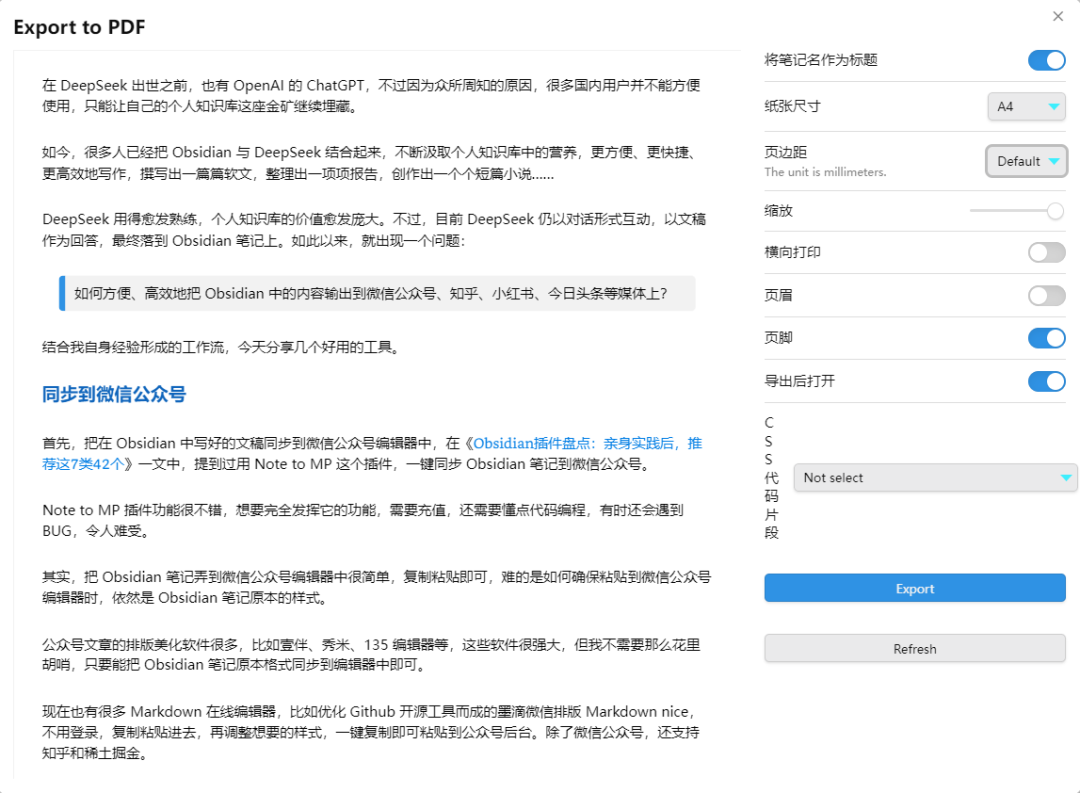The height and width of the screenshot is (793, 1080).
Task: Click the 'Export to PDF' dialog title
Action: (x=79, y=27)
